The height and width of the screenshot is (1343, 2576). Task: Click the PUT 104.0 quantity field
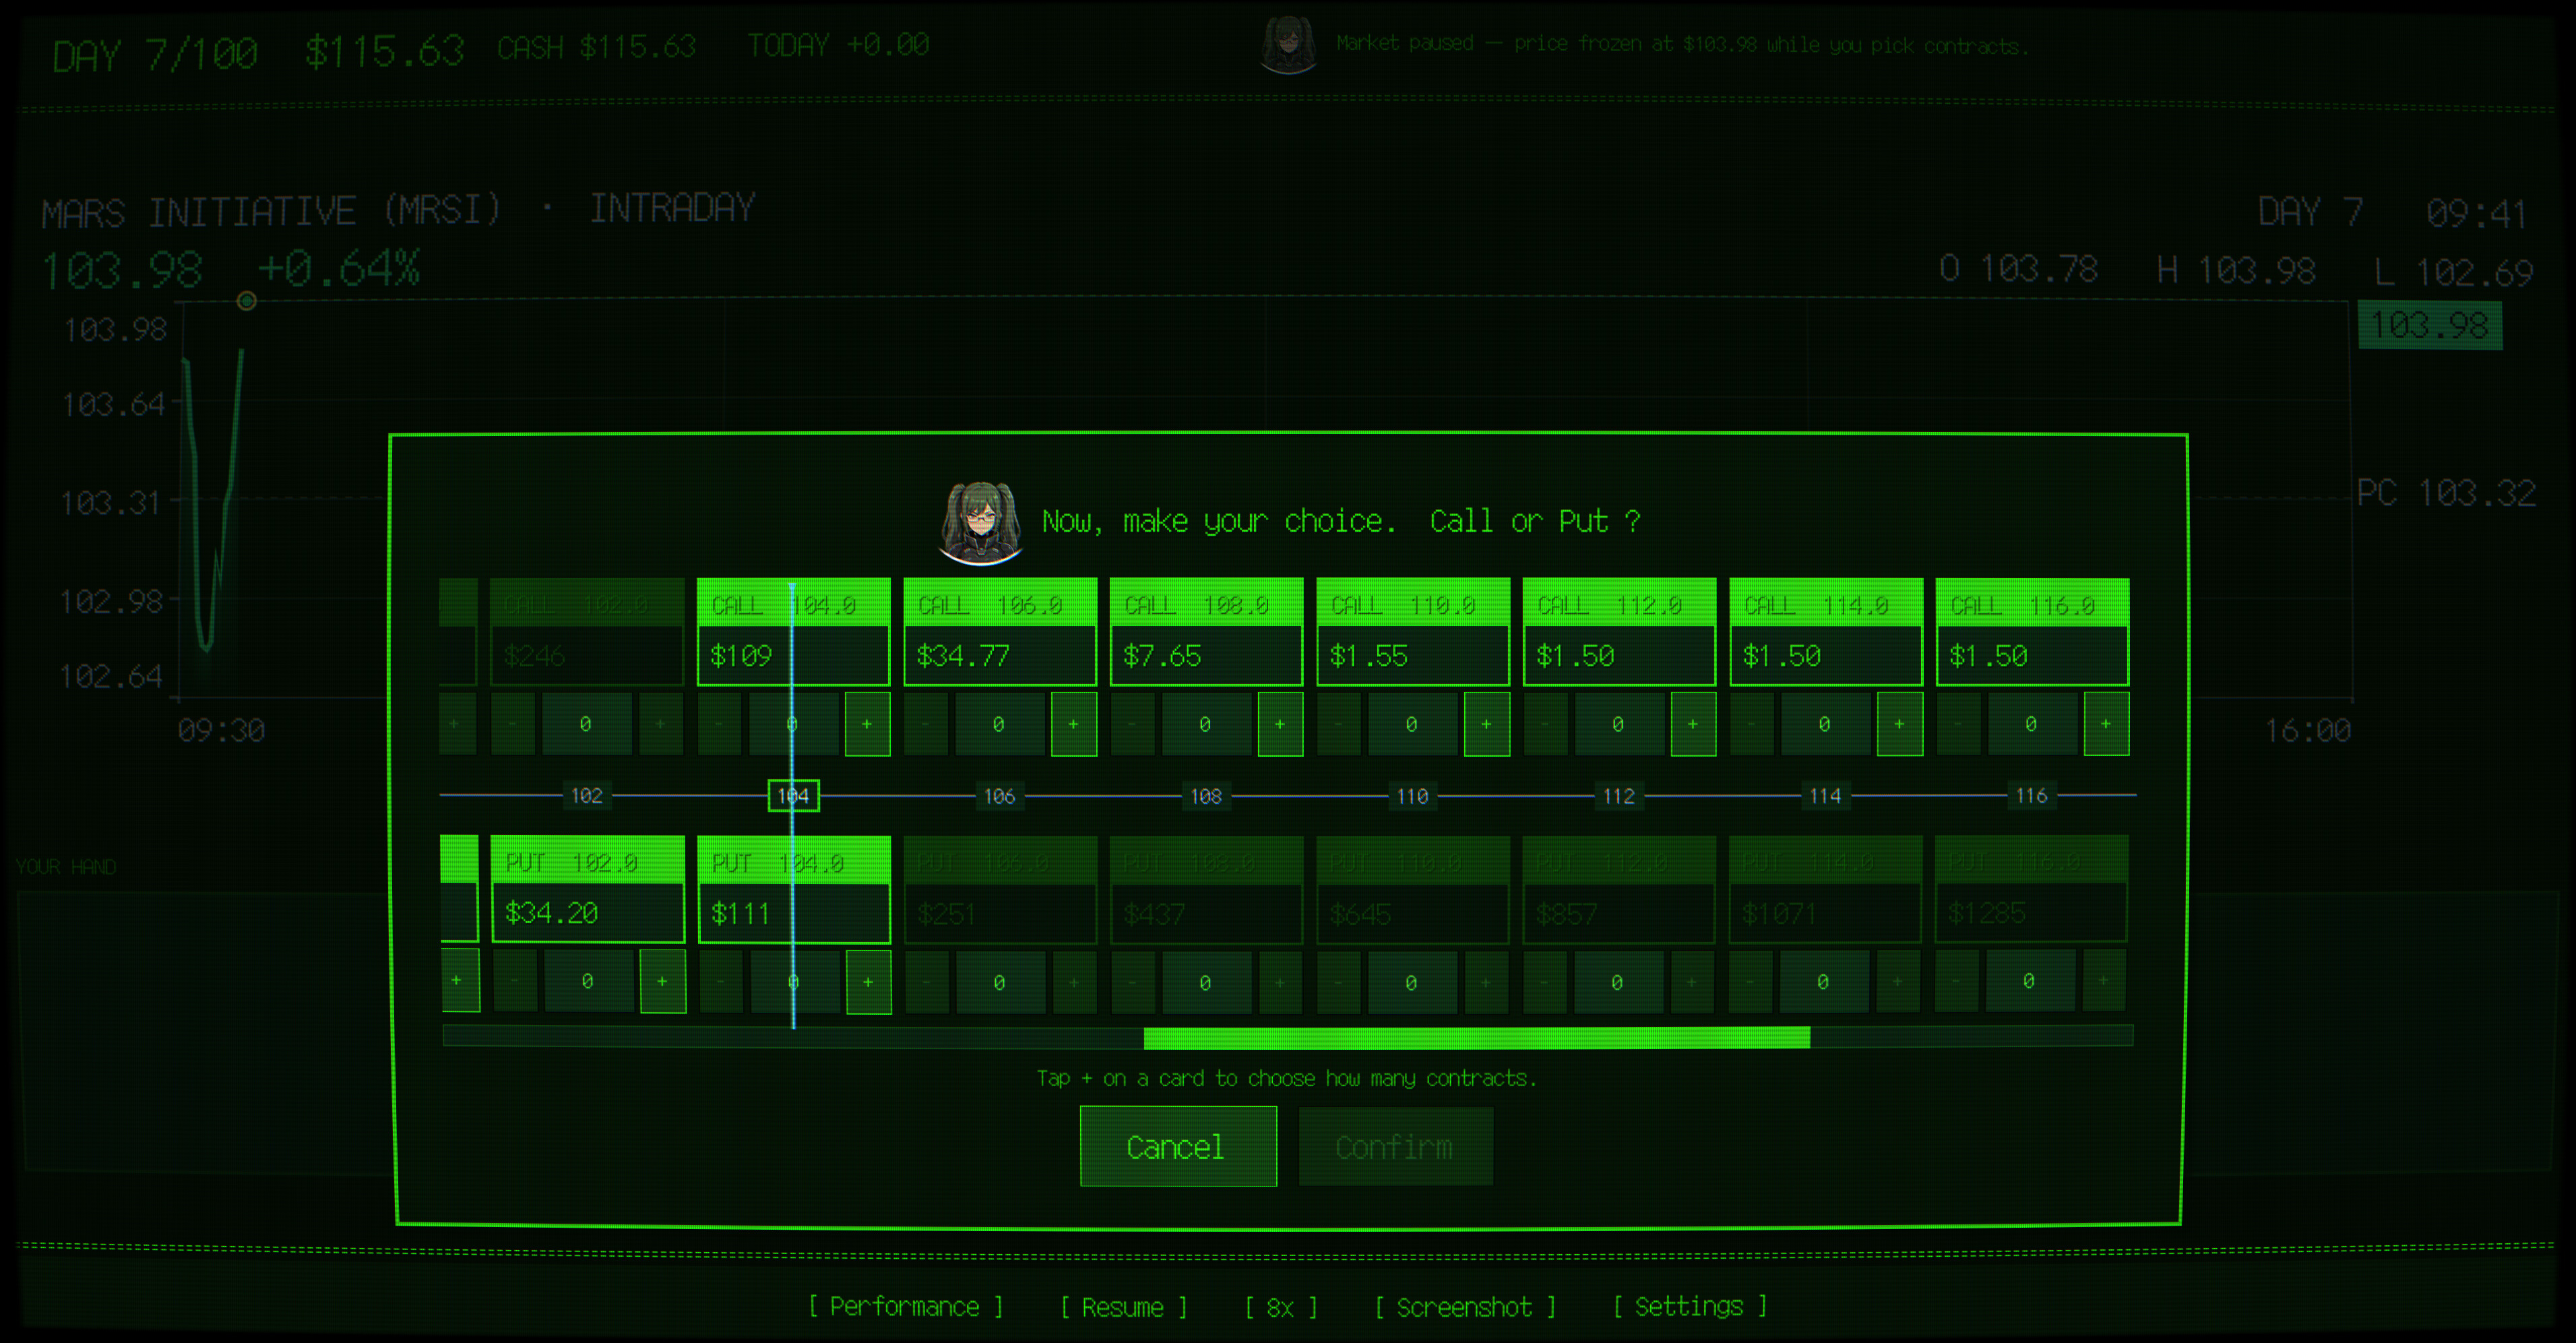point(794,981)
